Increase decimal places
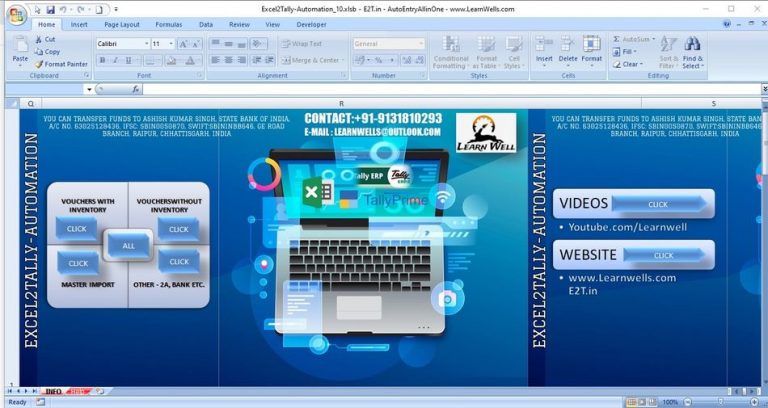 407,60
